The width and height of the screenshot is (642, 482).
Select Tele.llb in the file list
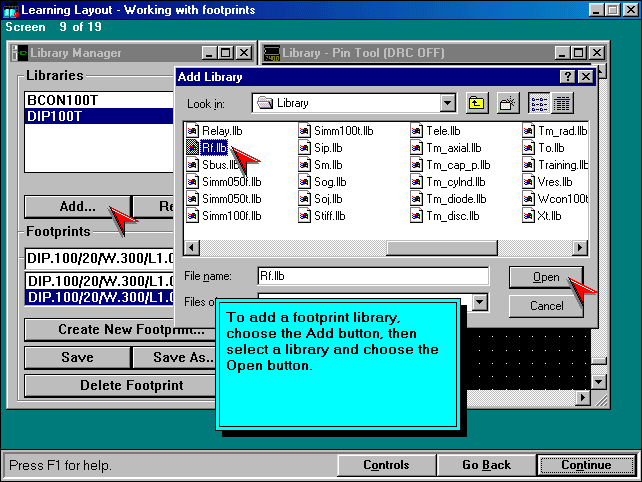pos(443,130)
